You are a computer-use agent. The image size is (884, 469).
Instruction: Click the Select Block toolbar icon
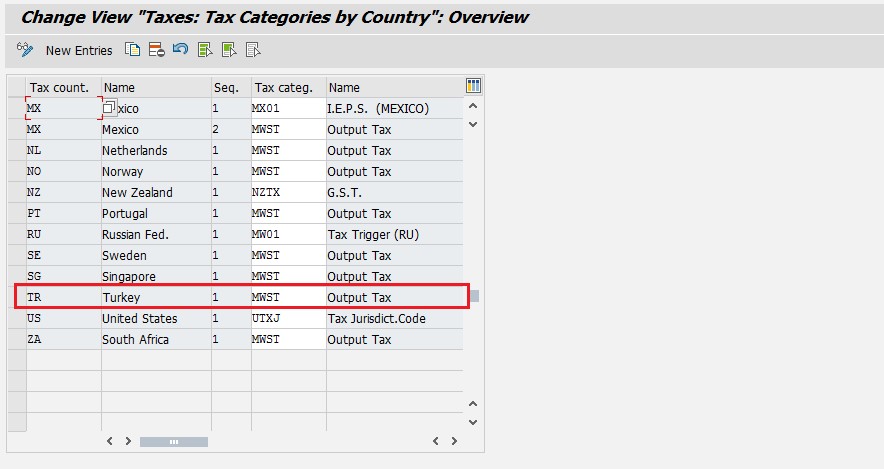pyautogui.click(x=229, y=49)
